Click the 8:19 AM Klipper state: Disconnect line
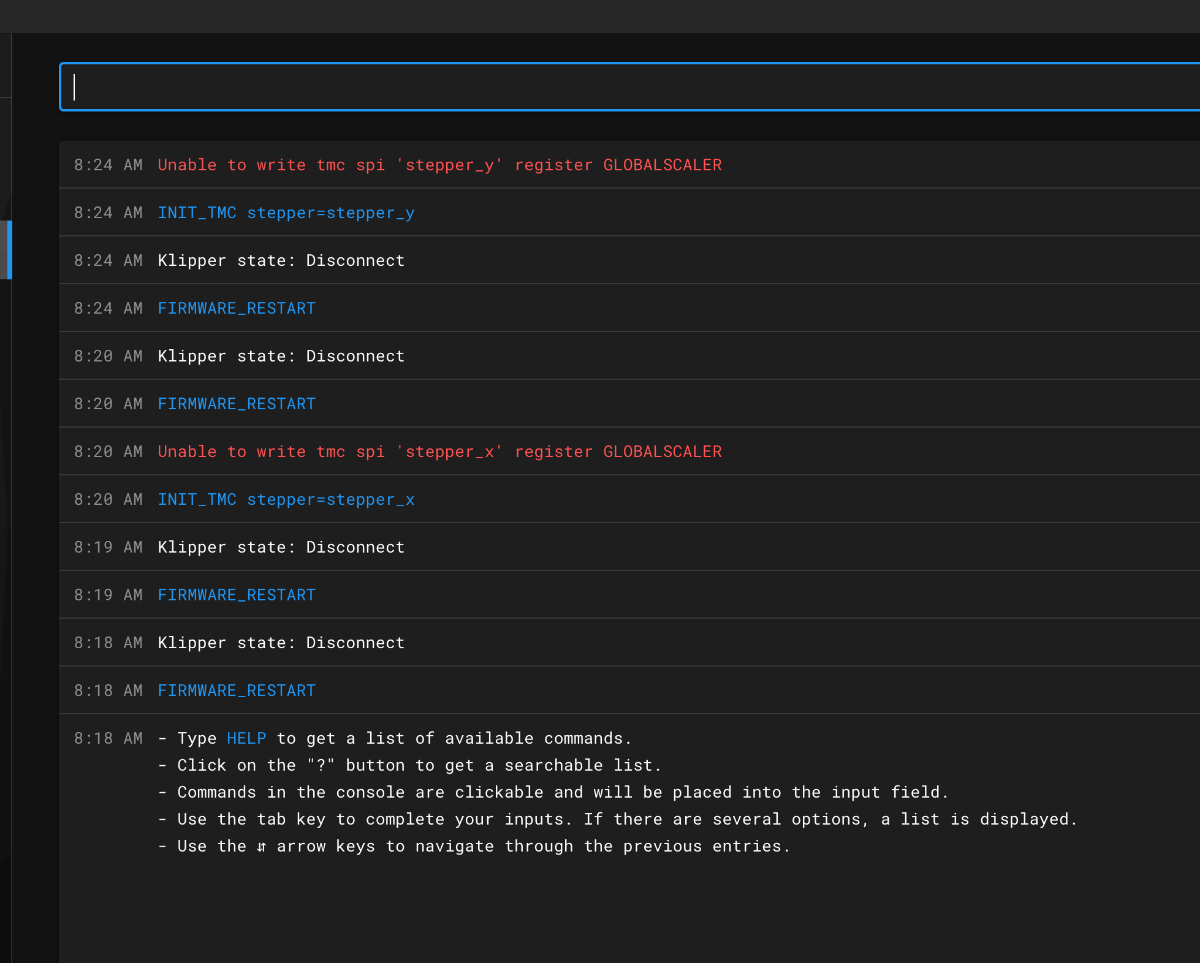The image size is (1200, 963). point(281,548)
